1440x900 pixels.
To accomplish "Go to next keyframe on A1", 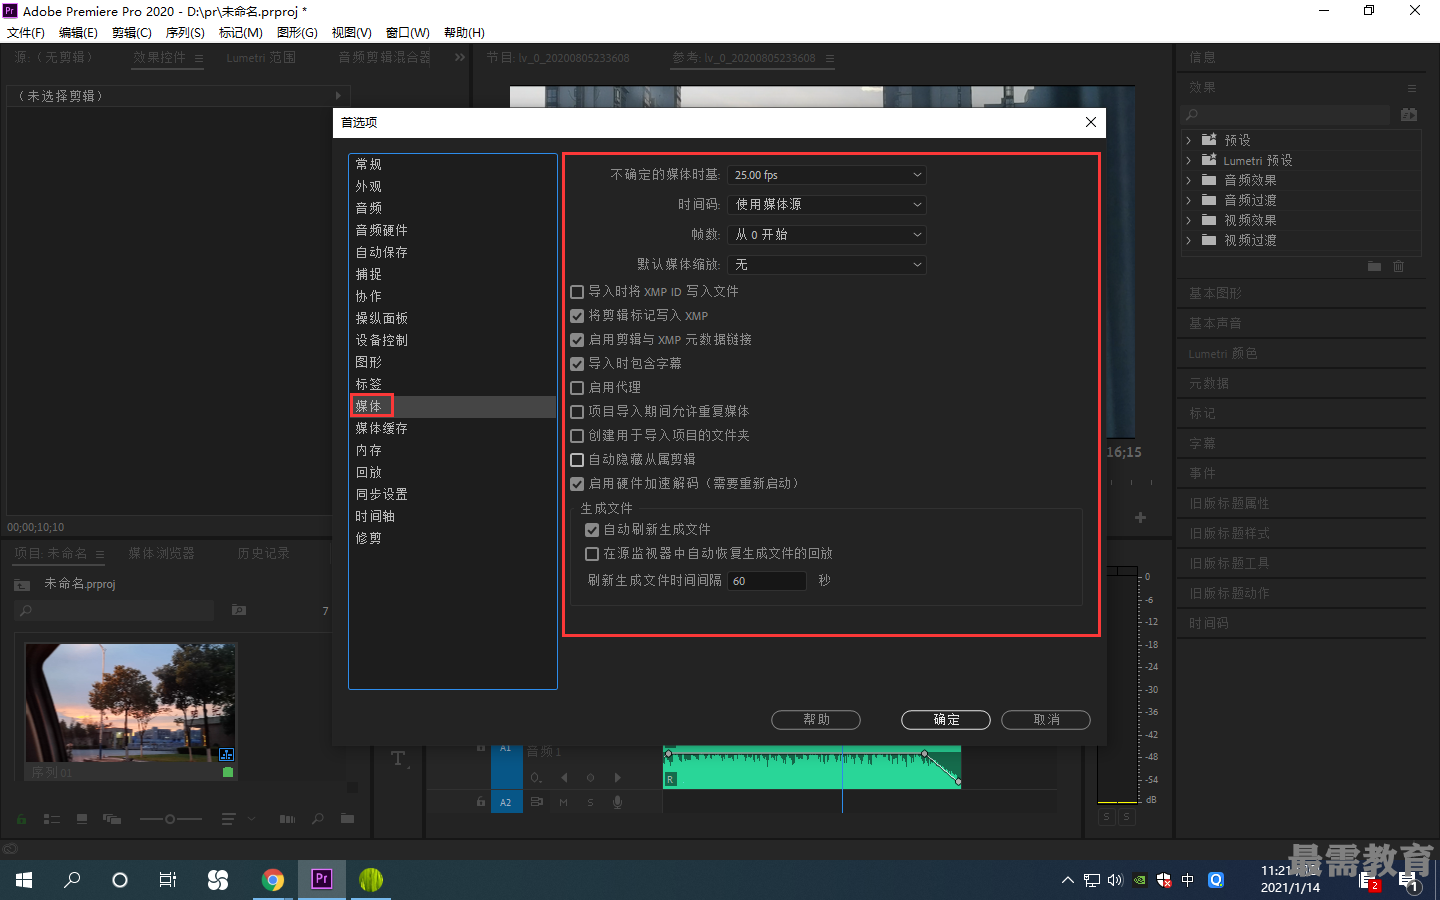I will click(617, 777).
